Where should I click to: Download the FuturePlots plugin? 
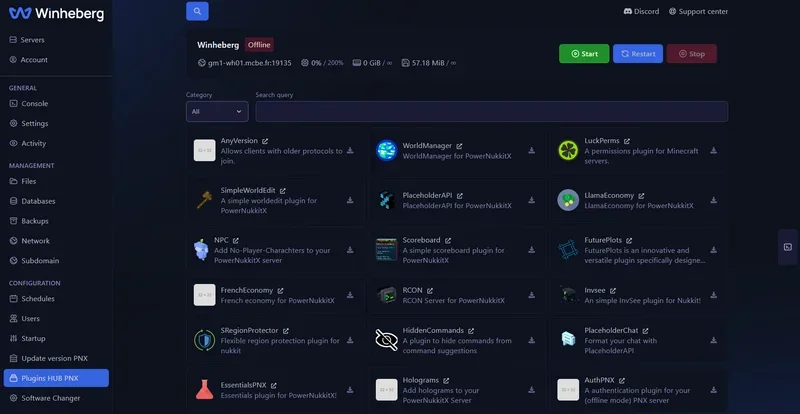pyautogui.click(x=714, y=250)
